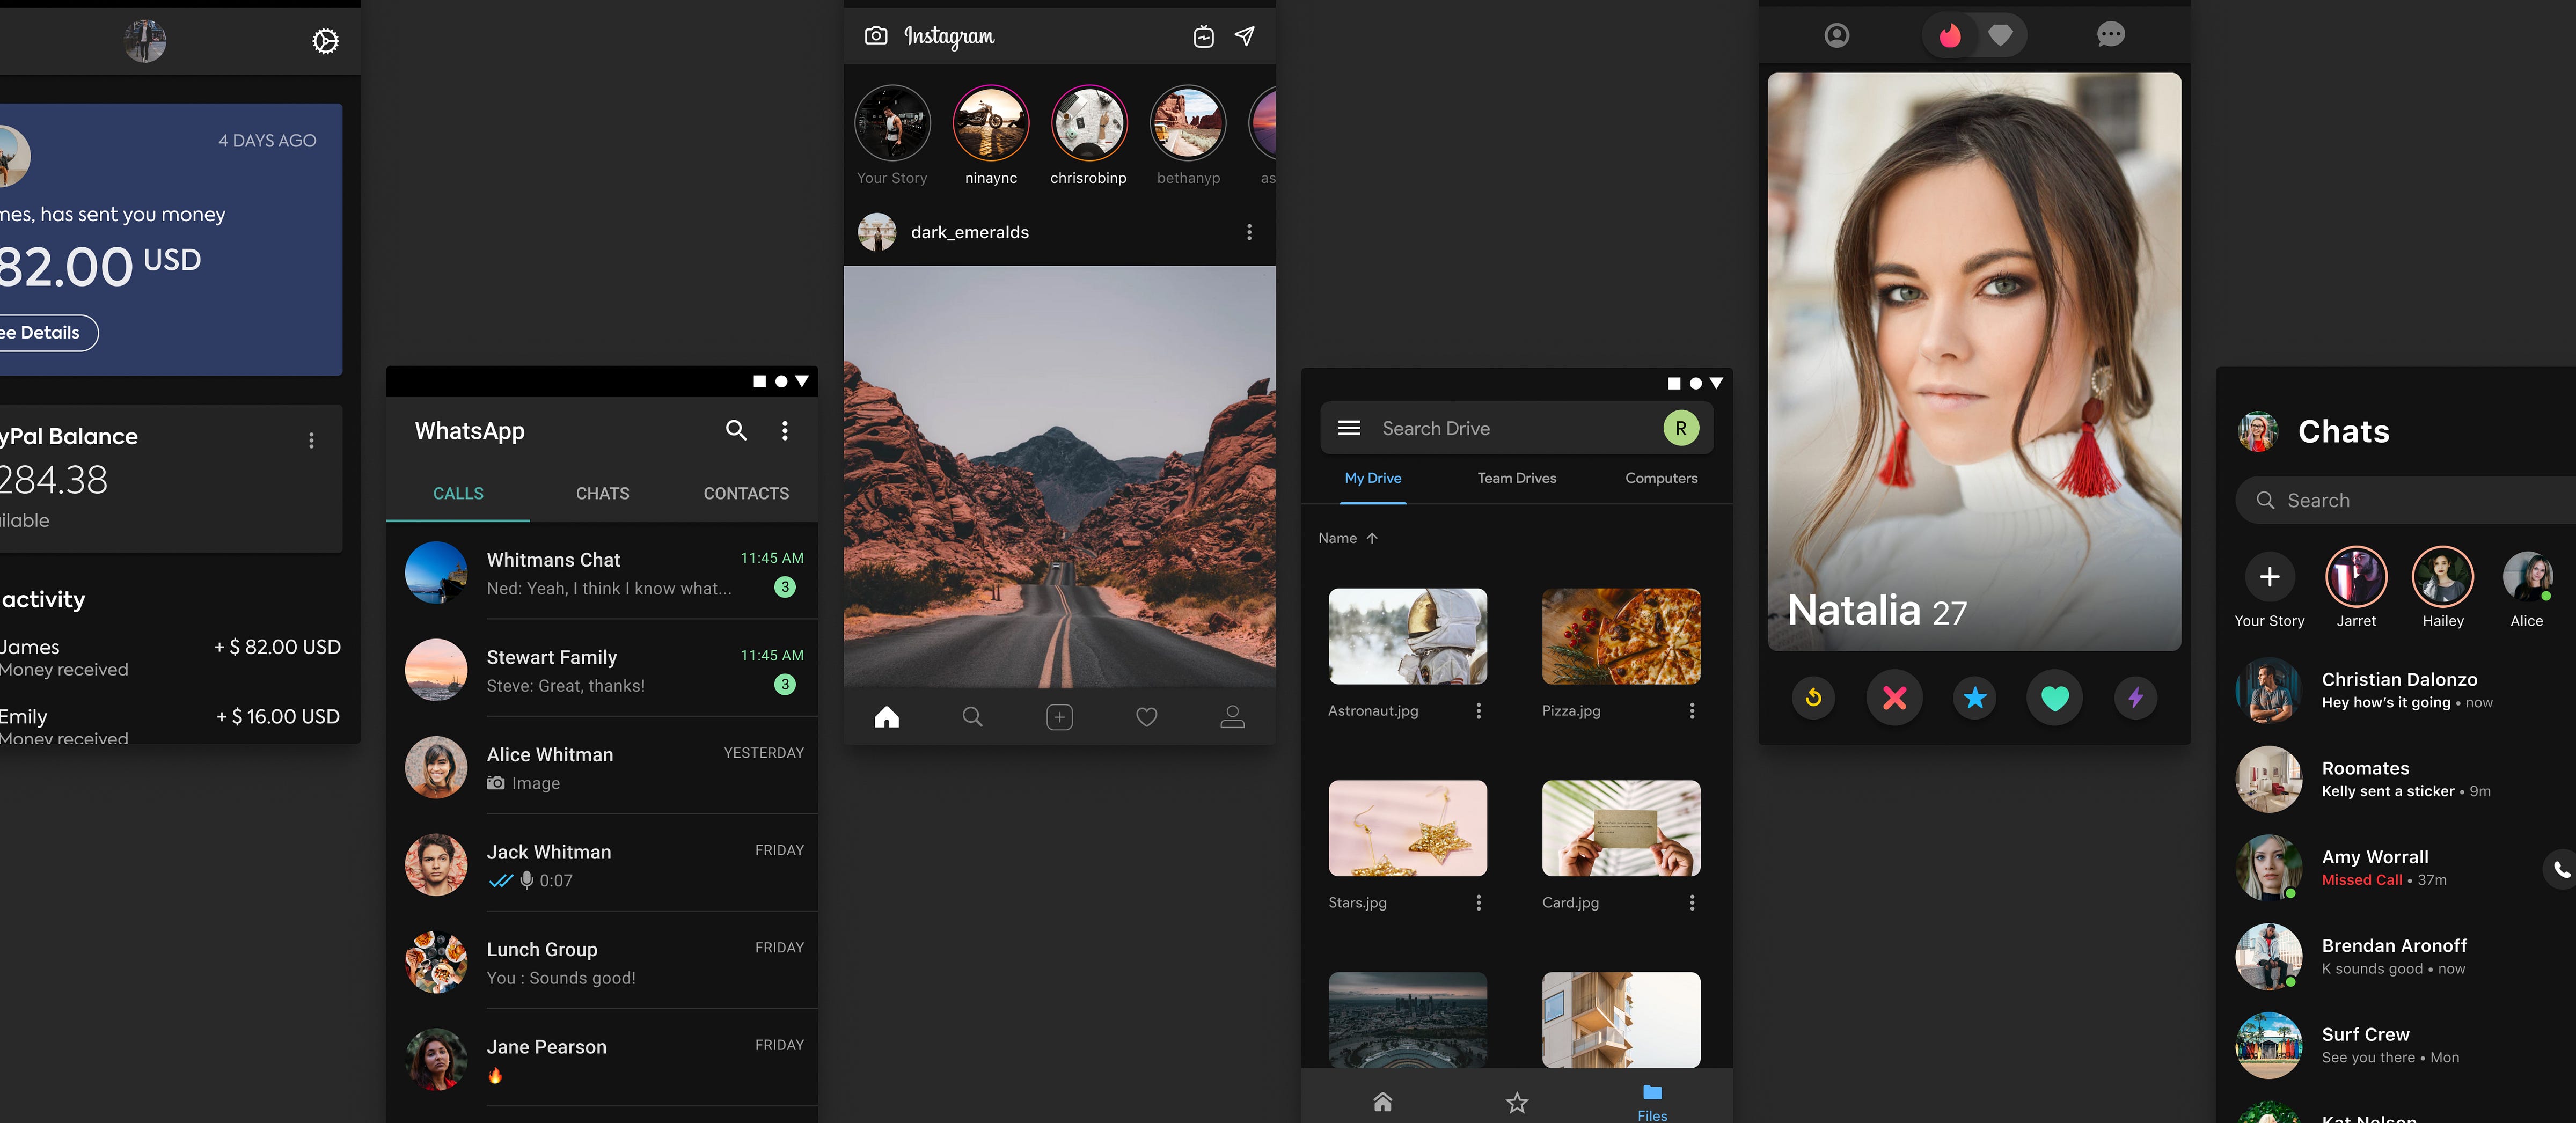The width and height of the screenshot is (2576, 1123).
Task: Open Instagram Direct messages with paper plane icon
Action: pyautogui.click(x=1243, y=36)
